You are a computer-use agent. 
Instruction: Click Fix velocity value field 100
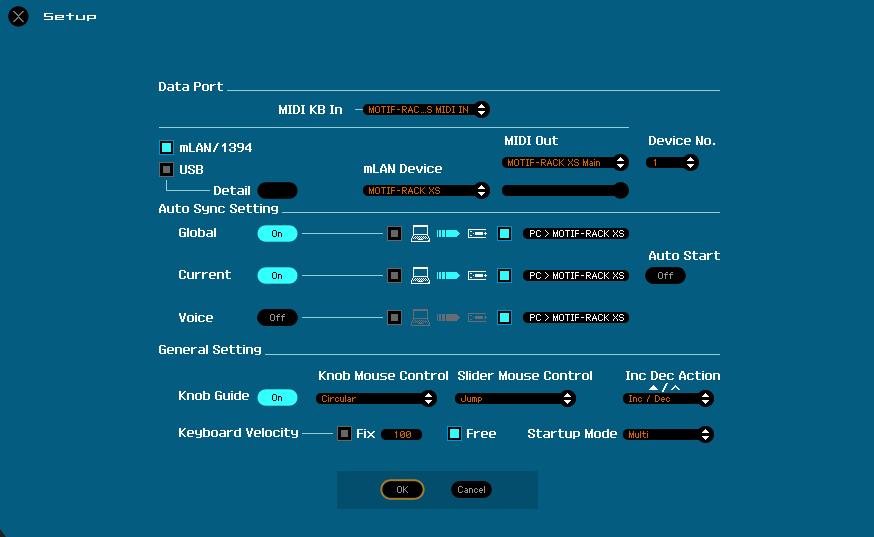[402, 434]
